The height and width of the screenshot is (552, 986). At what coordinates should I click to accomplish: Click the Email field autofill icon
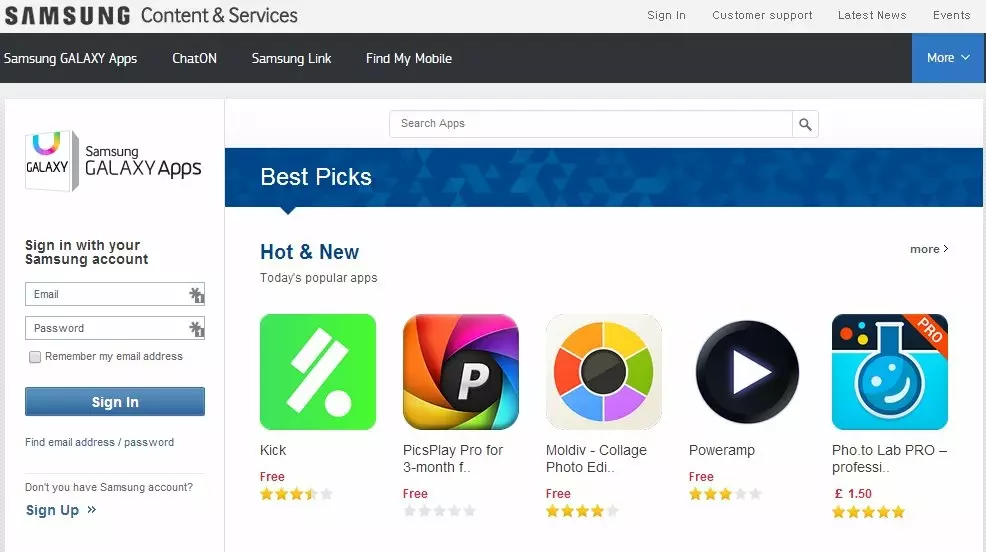197,294
